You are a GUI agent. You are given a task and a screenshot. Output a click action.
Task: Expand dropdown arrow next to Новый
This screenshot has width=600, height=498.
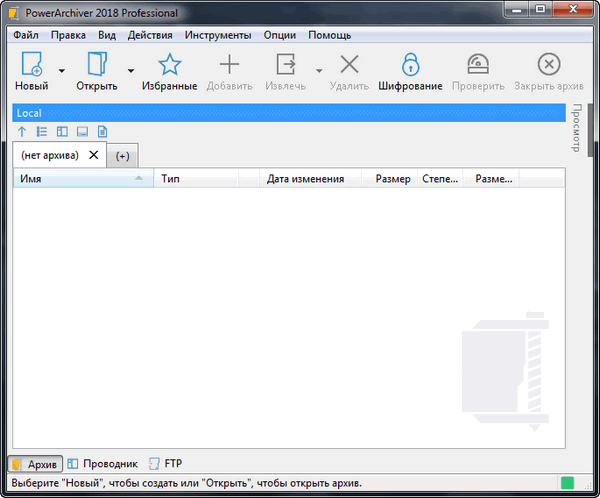pyautogui.click(x=62, y=70)
